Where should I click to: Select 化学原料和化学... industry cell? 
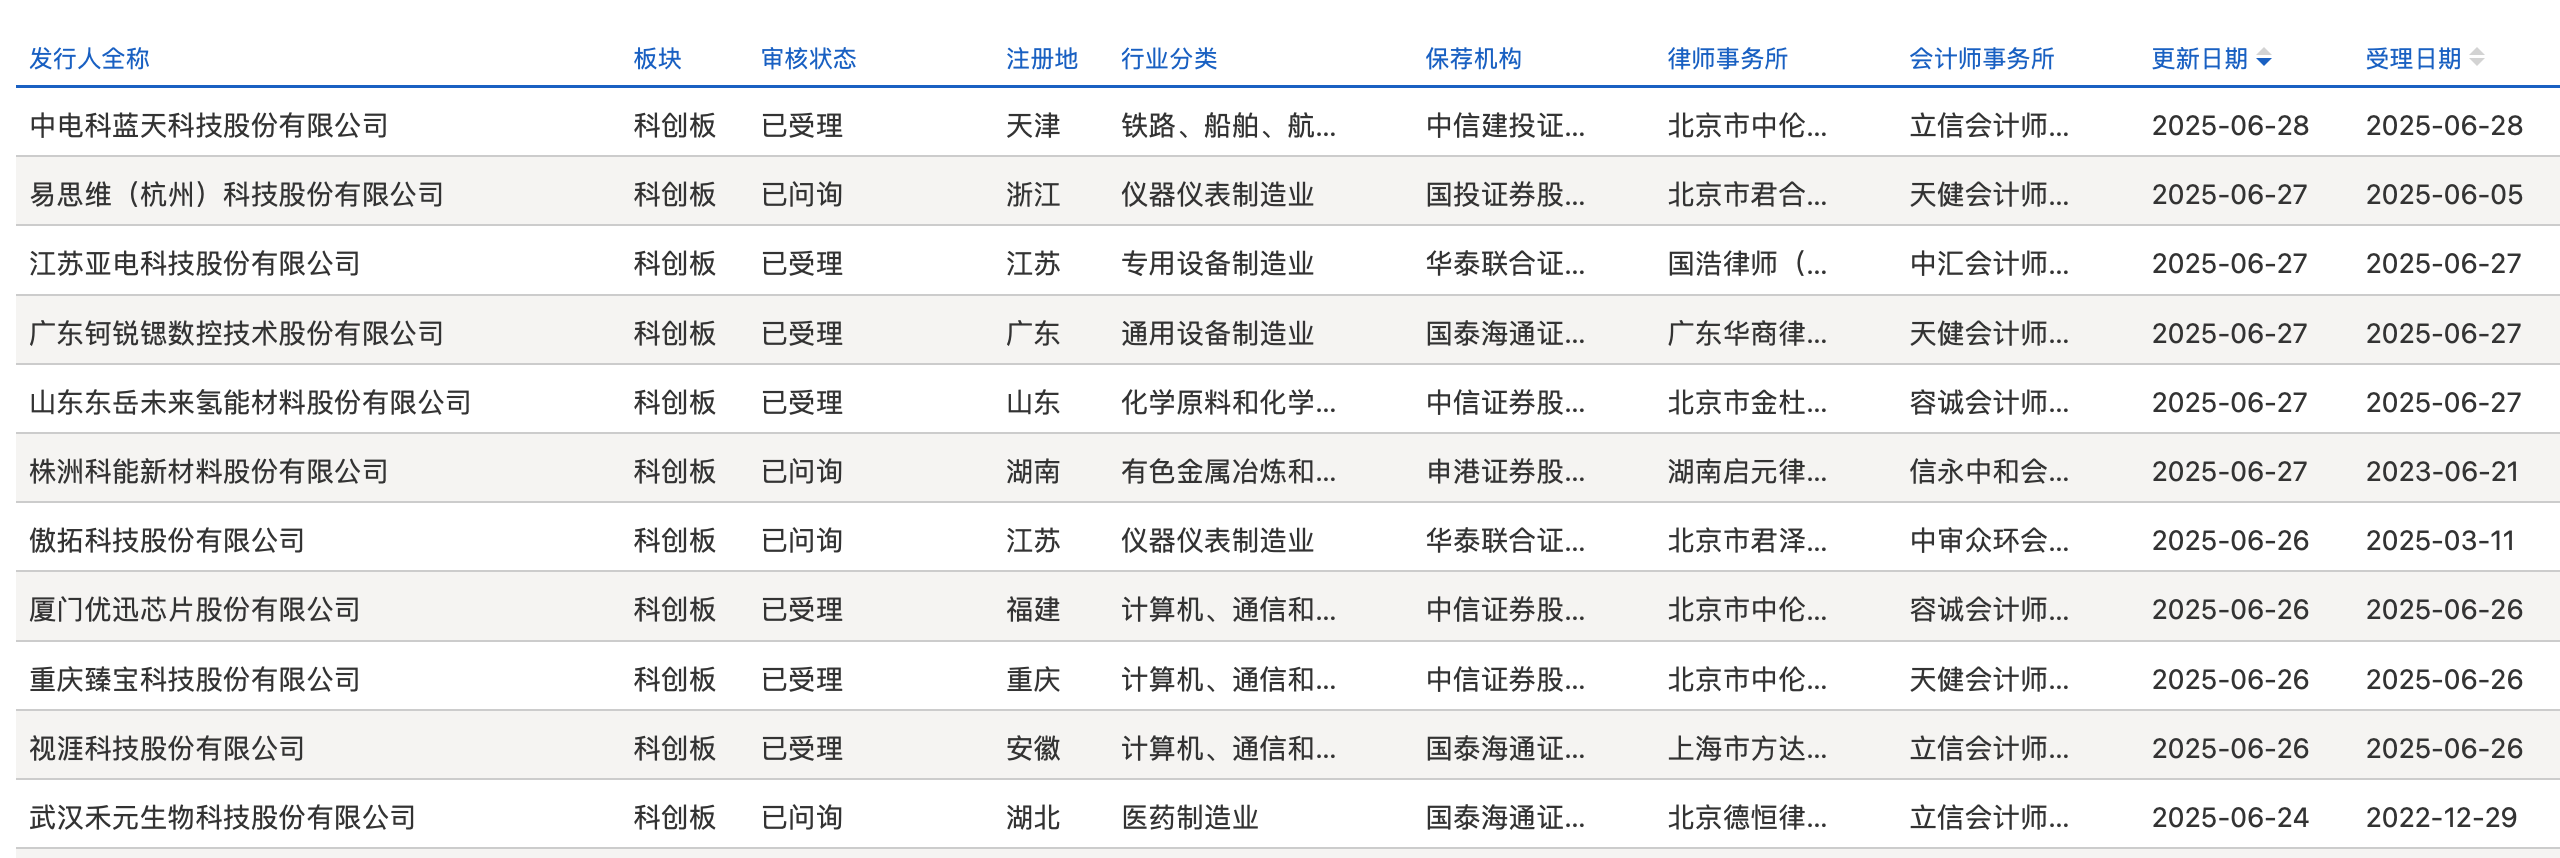click(1228, 403)
